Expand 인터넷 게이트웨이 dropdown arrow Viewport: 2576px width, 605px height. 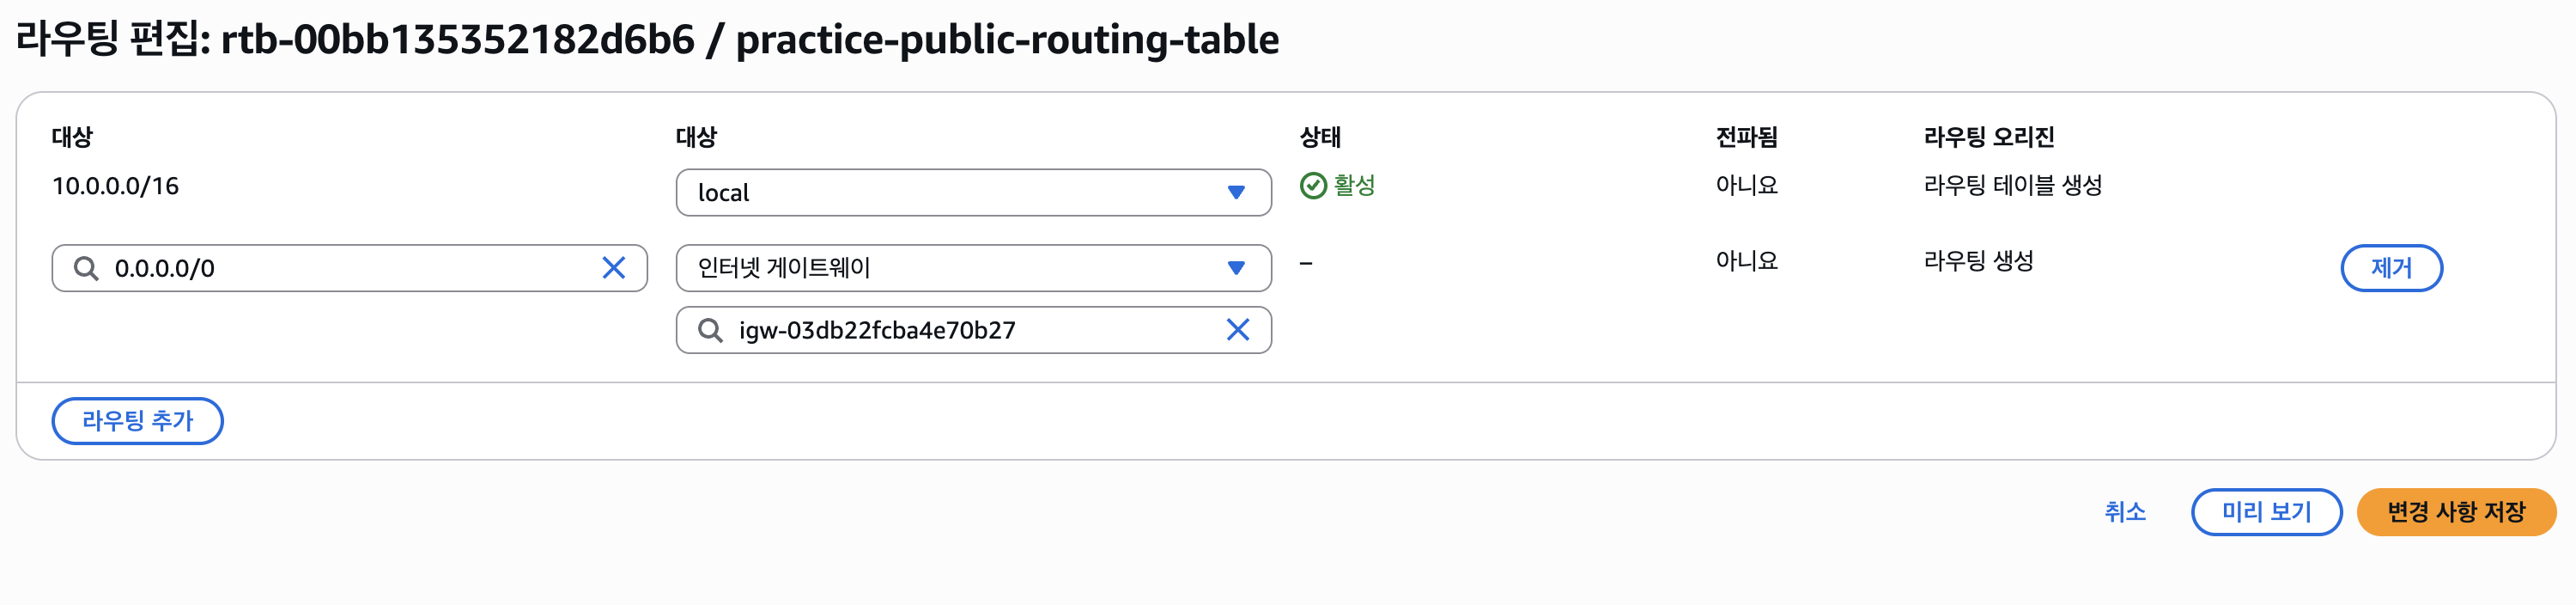(x=1236, y=268)
